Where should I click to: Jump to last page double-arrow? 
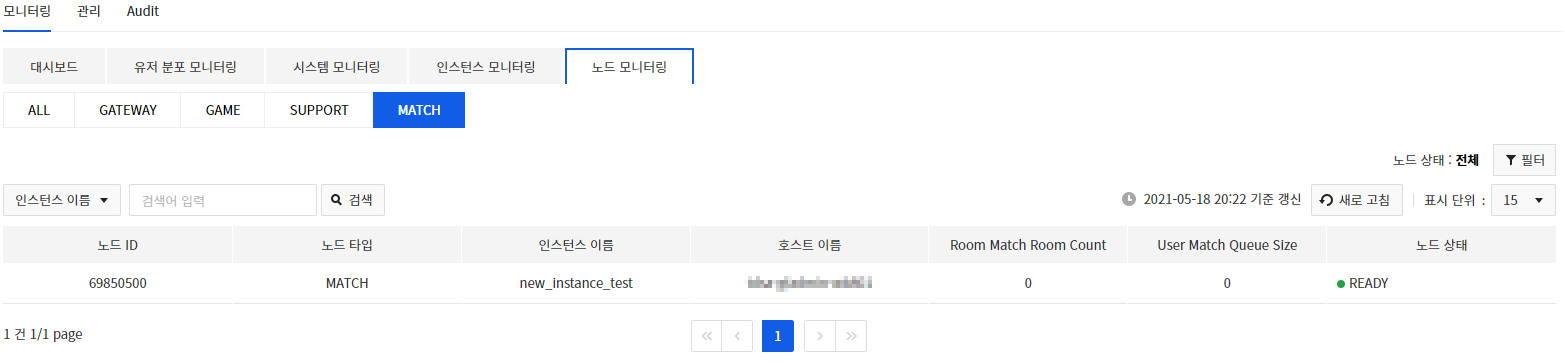pos(850,336)
